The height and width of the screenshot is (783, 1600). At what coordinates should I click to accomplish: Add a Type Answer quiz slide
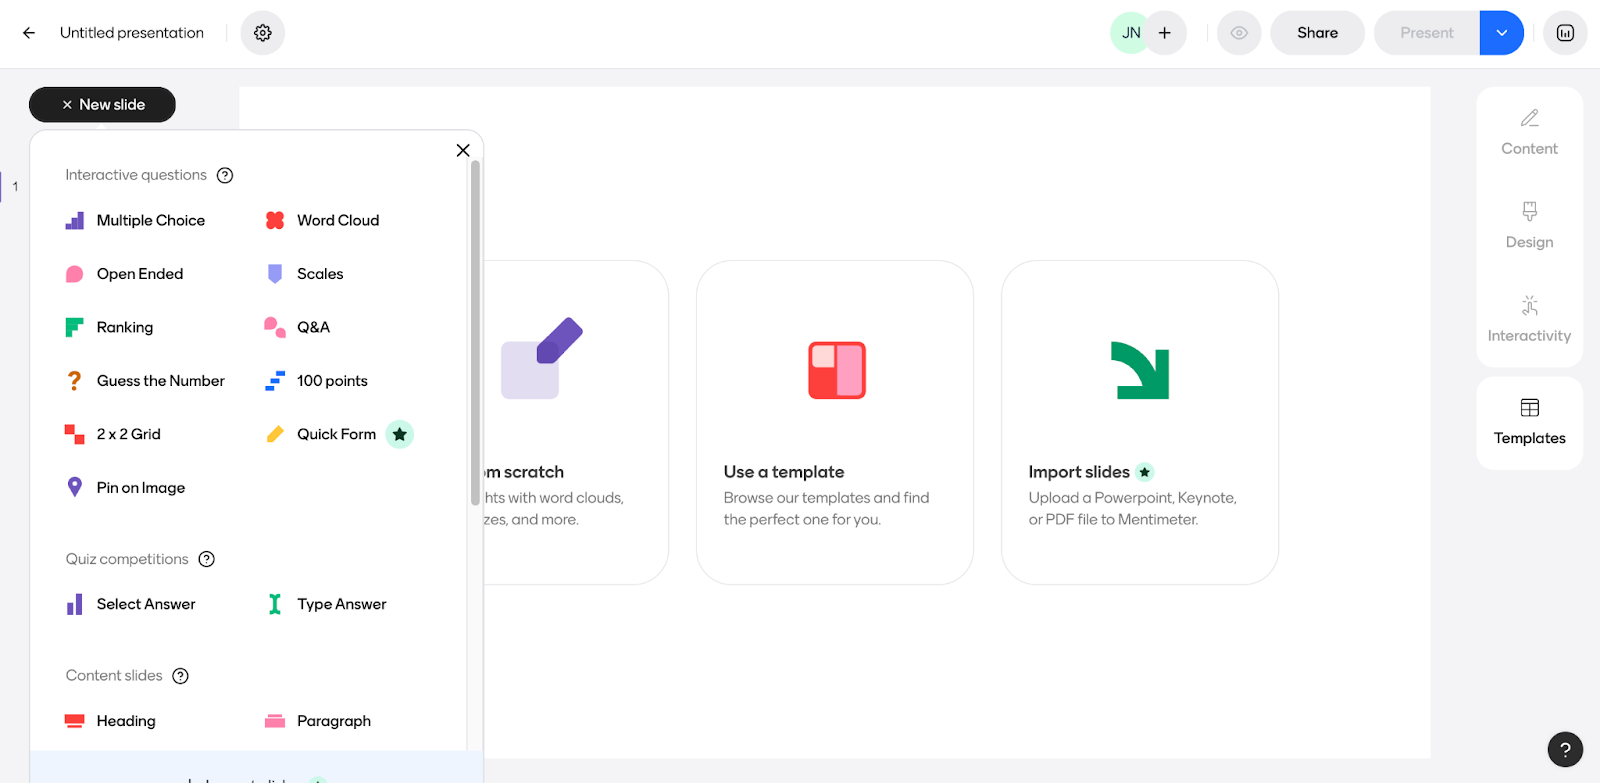(326, 604)
